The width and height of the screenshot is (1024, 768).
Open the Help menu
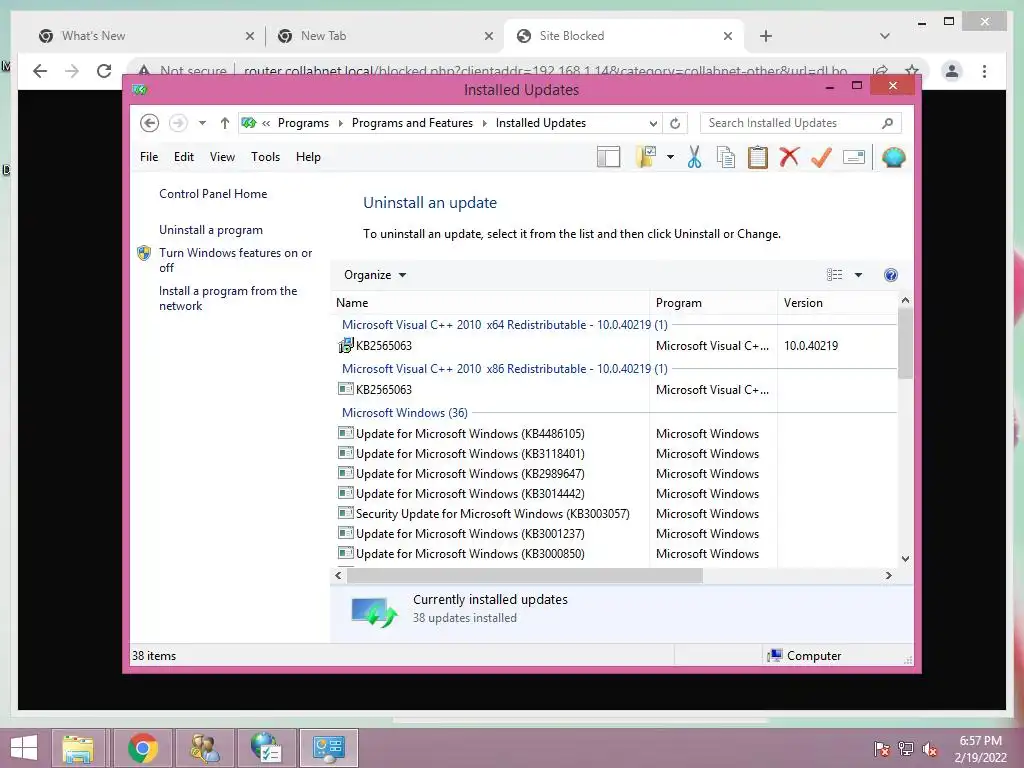tap(308, 157)
